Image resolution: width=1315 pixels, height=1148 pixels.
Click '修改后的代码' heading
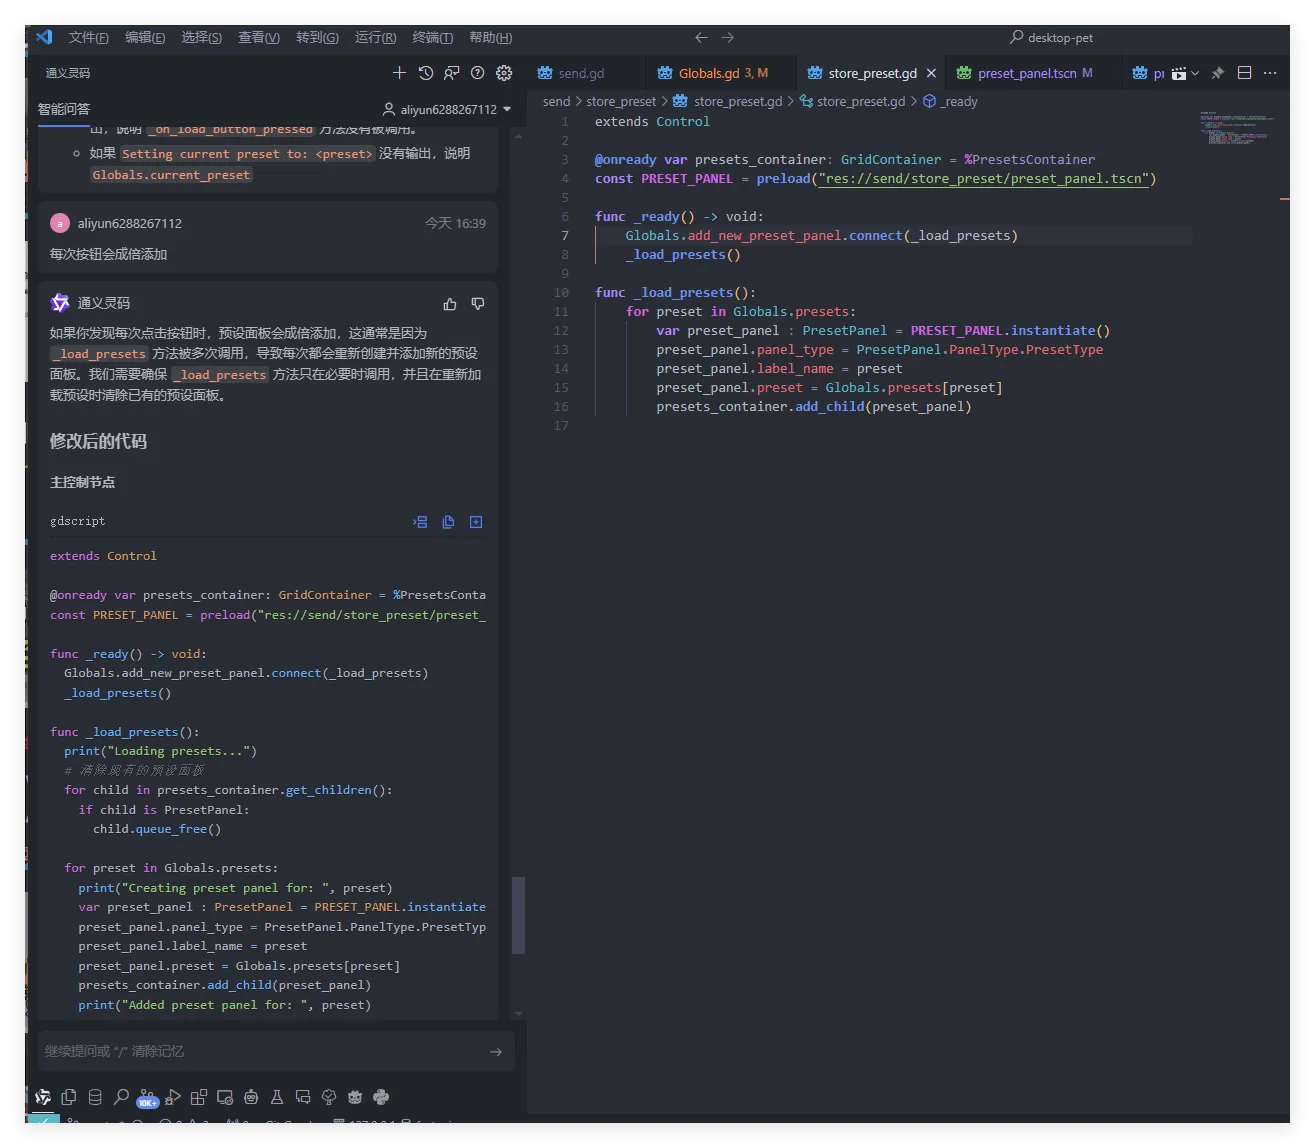pos(98,441)
